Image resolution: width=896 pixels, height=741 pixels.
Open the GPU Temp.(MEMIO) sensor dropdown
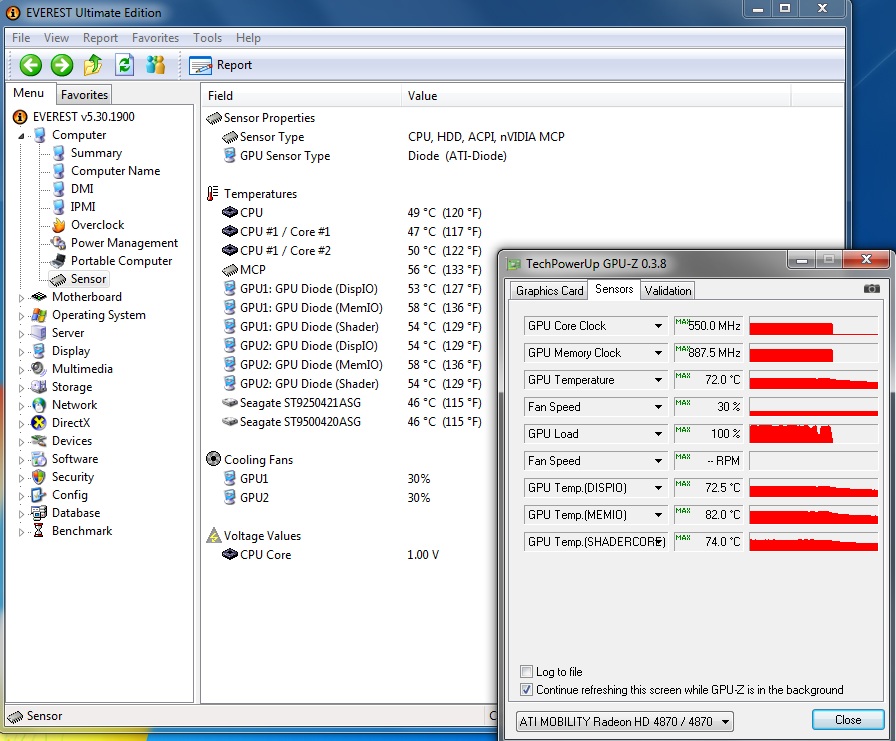pyautogui.click(x=658, y=515)
